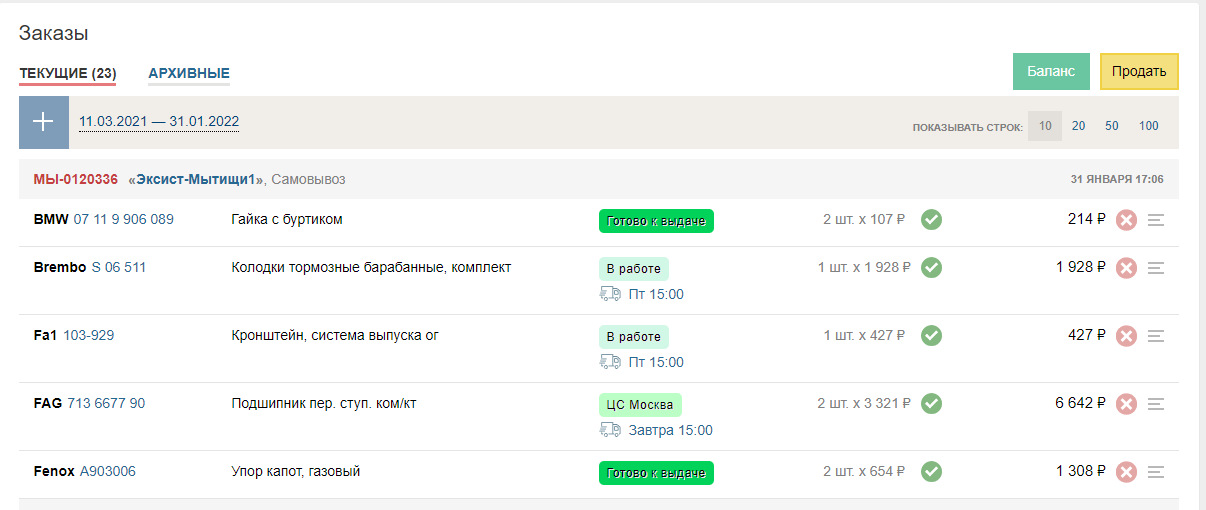Viewport: 1206px width, 510px height.
Task: Show 20 rows per page
Action: pyautogui.click(x=1078, y=126)
